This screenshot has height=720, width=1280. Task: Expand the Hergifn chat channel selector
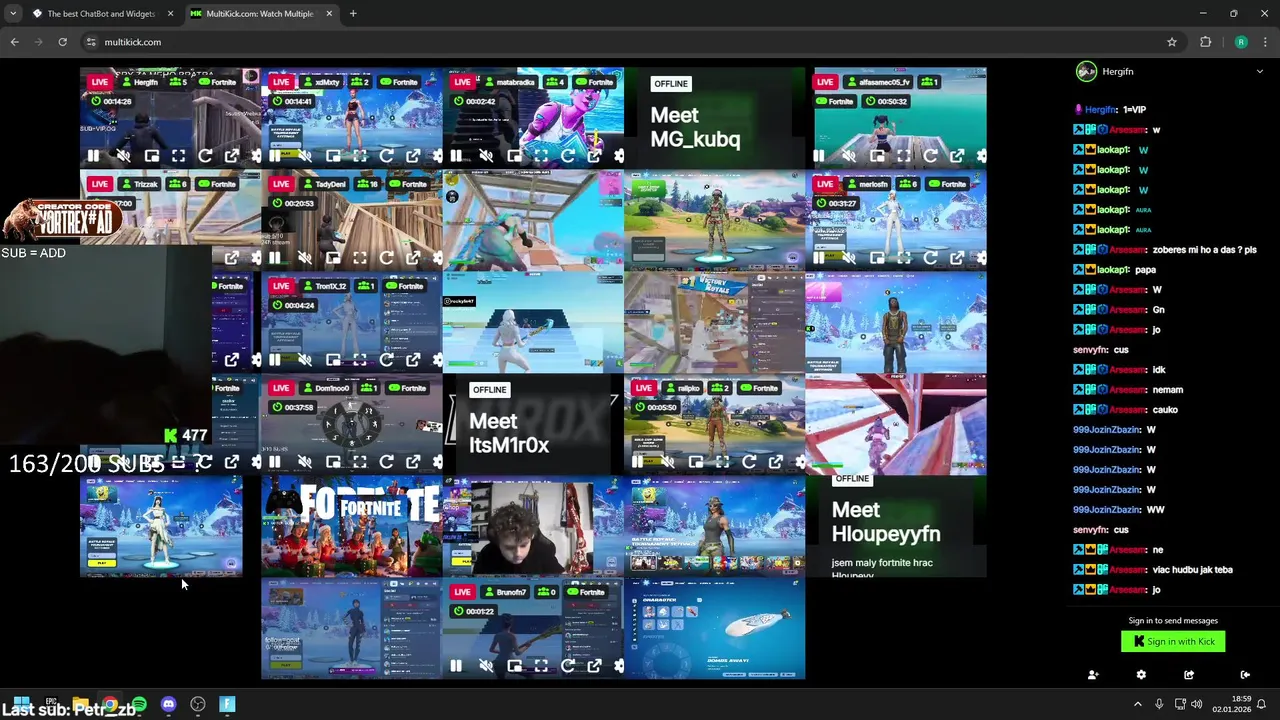tap(1259, 72)
